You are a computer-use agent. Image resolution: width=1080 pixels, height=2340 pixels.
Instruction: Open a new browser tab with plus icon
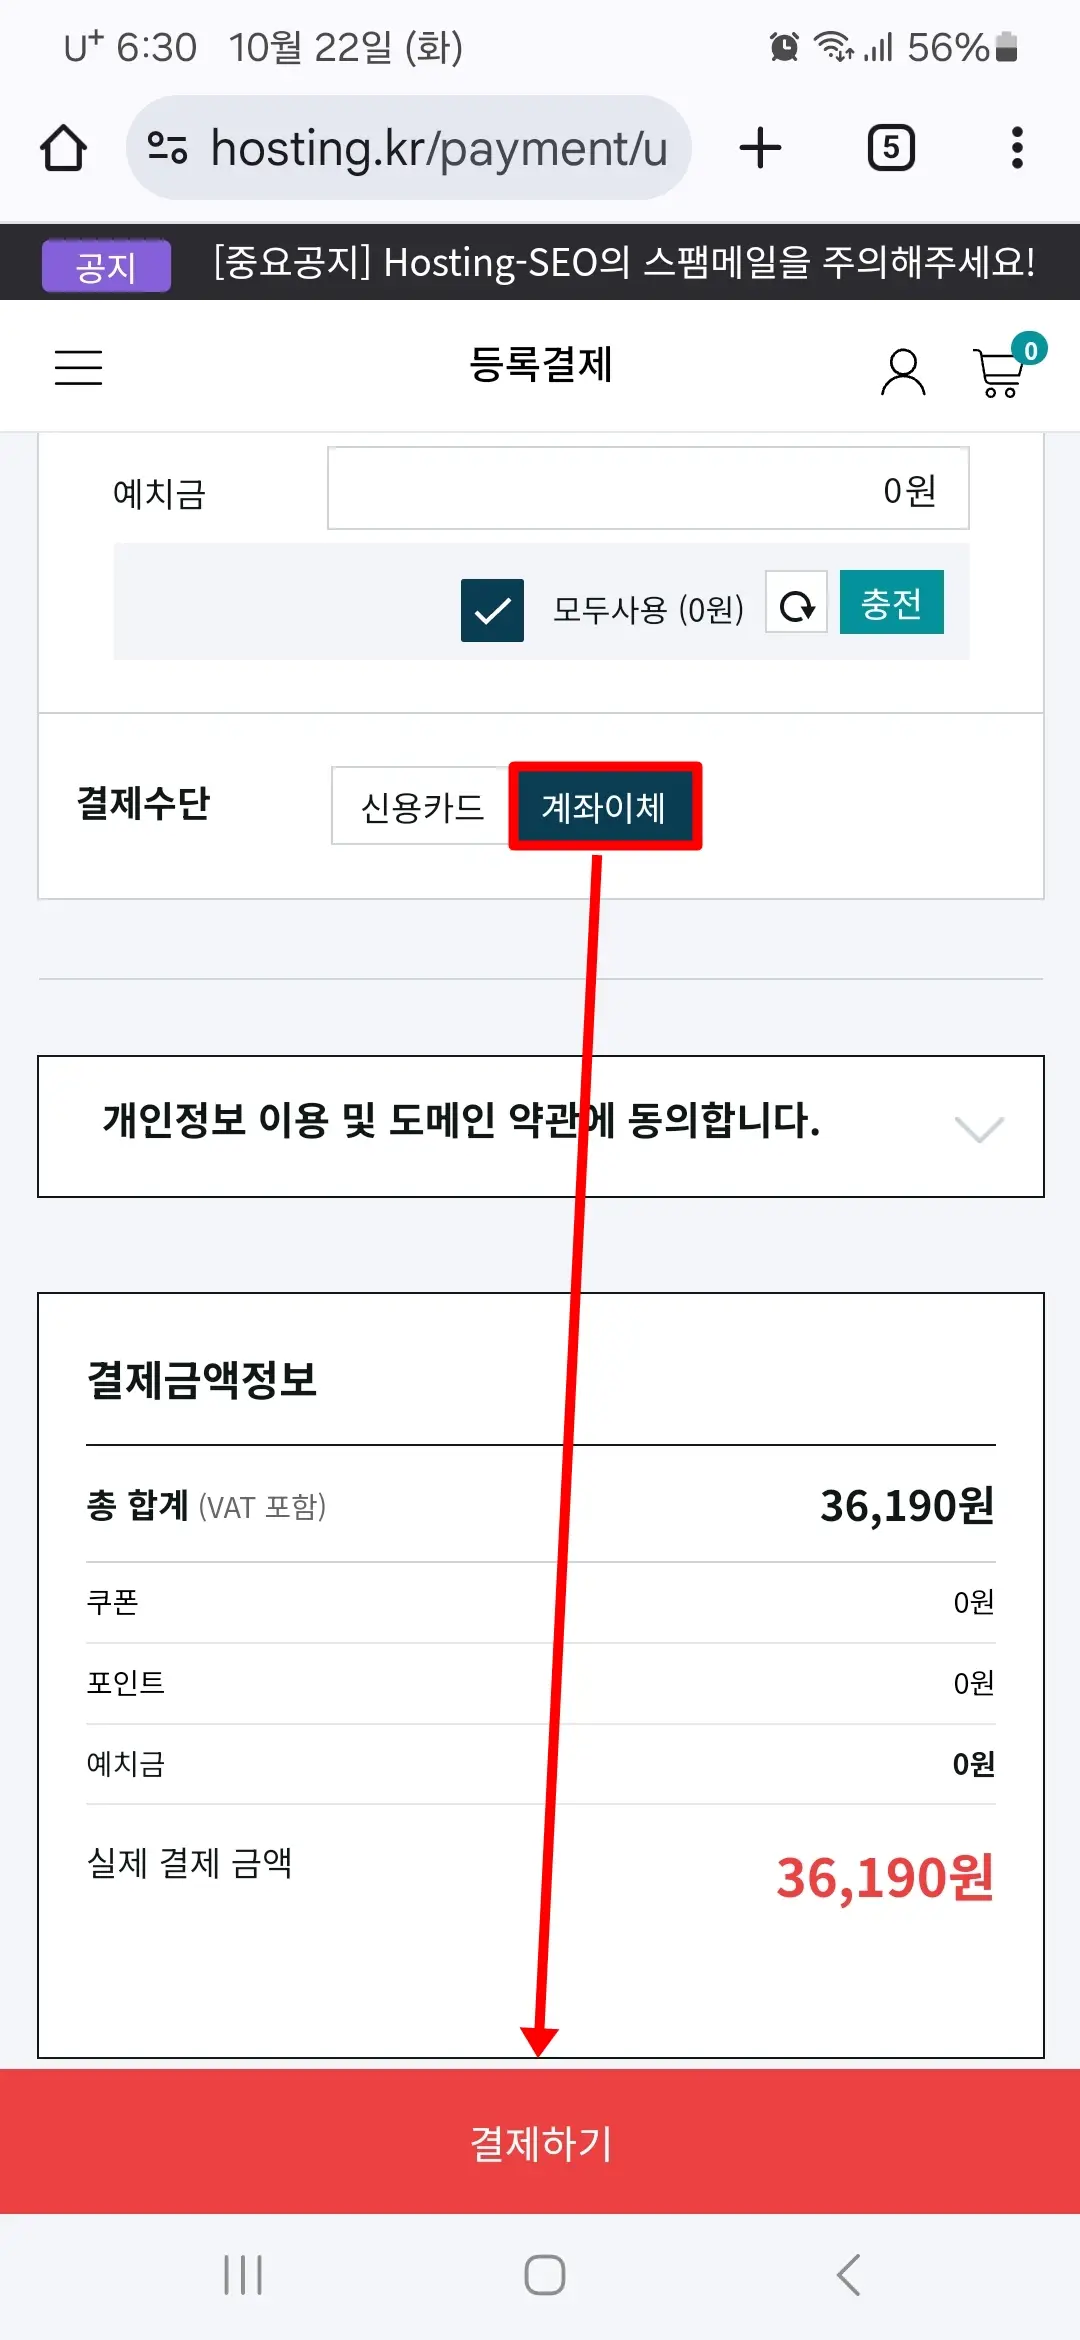(761, 147)
